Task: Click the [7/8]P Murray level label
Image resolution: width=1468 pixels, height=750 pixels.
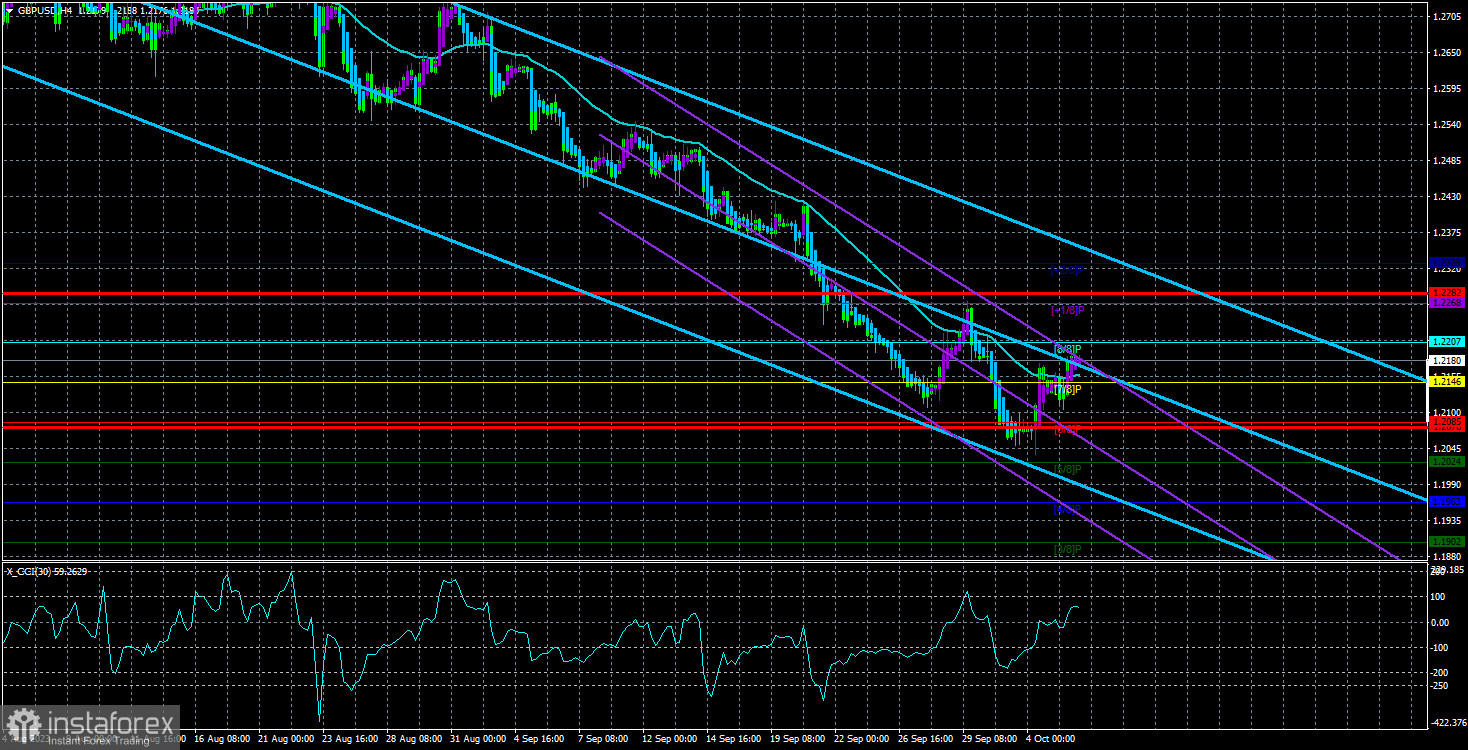Action: point(1068,389)
